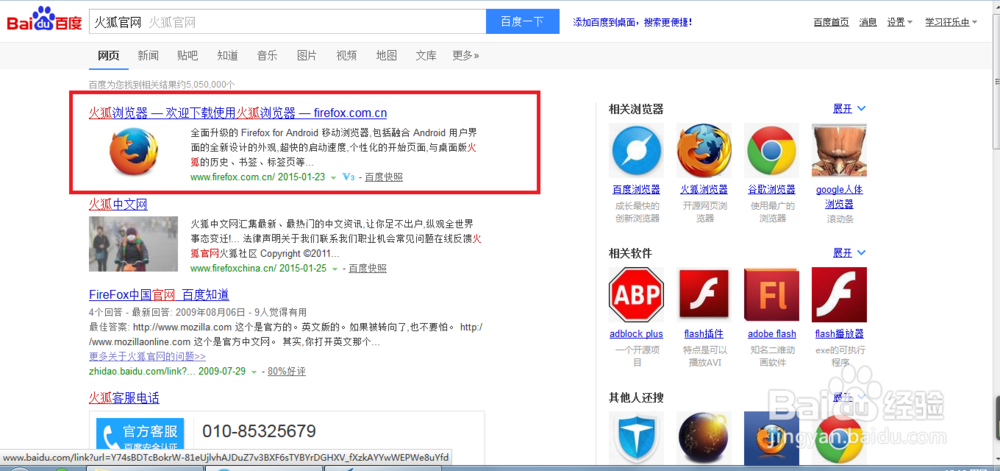
Task: Click the search input field containing 火狐官网
Action: pos(287,22)
